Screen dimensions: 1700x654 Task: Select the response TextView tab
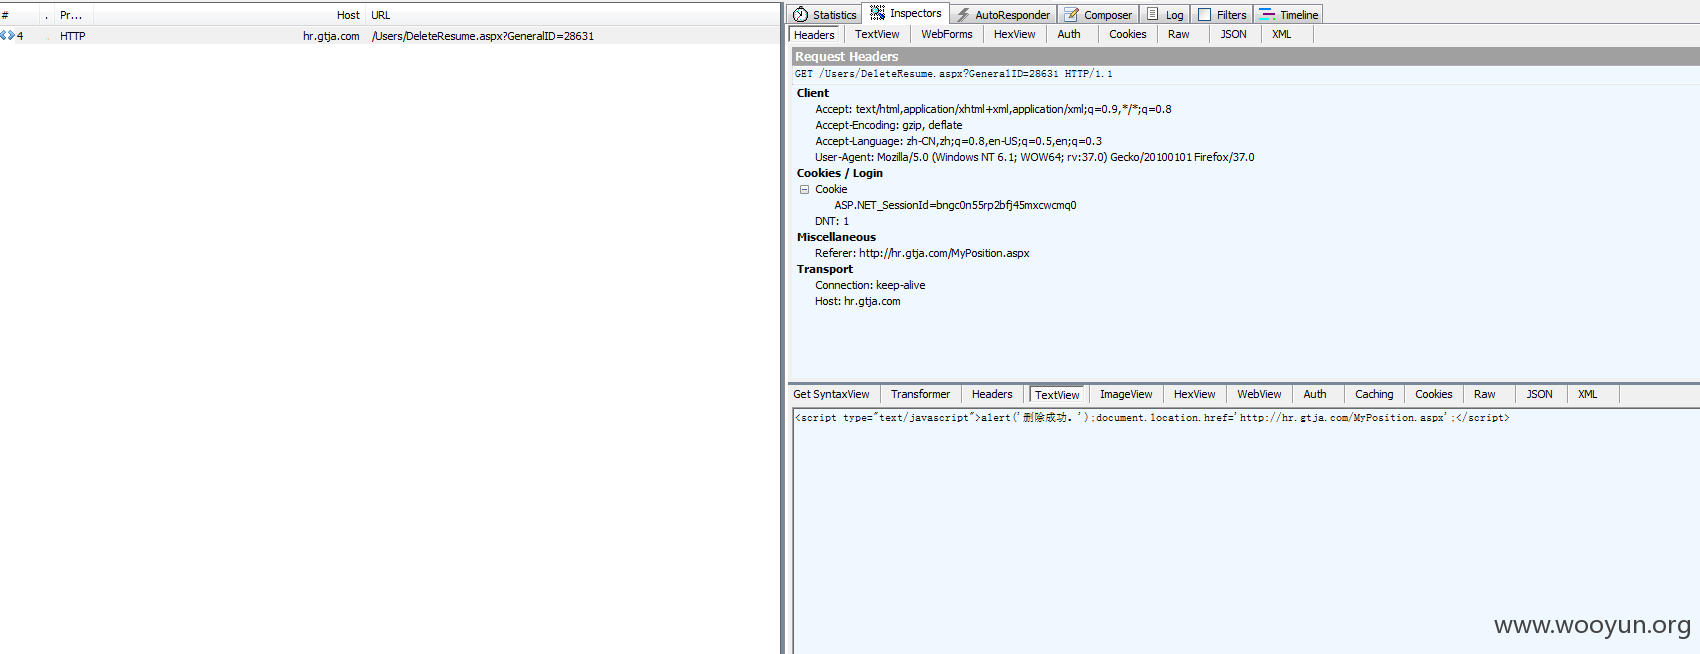[1057, 395]
